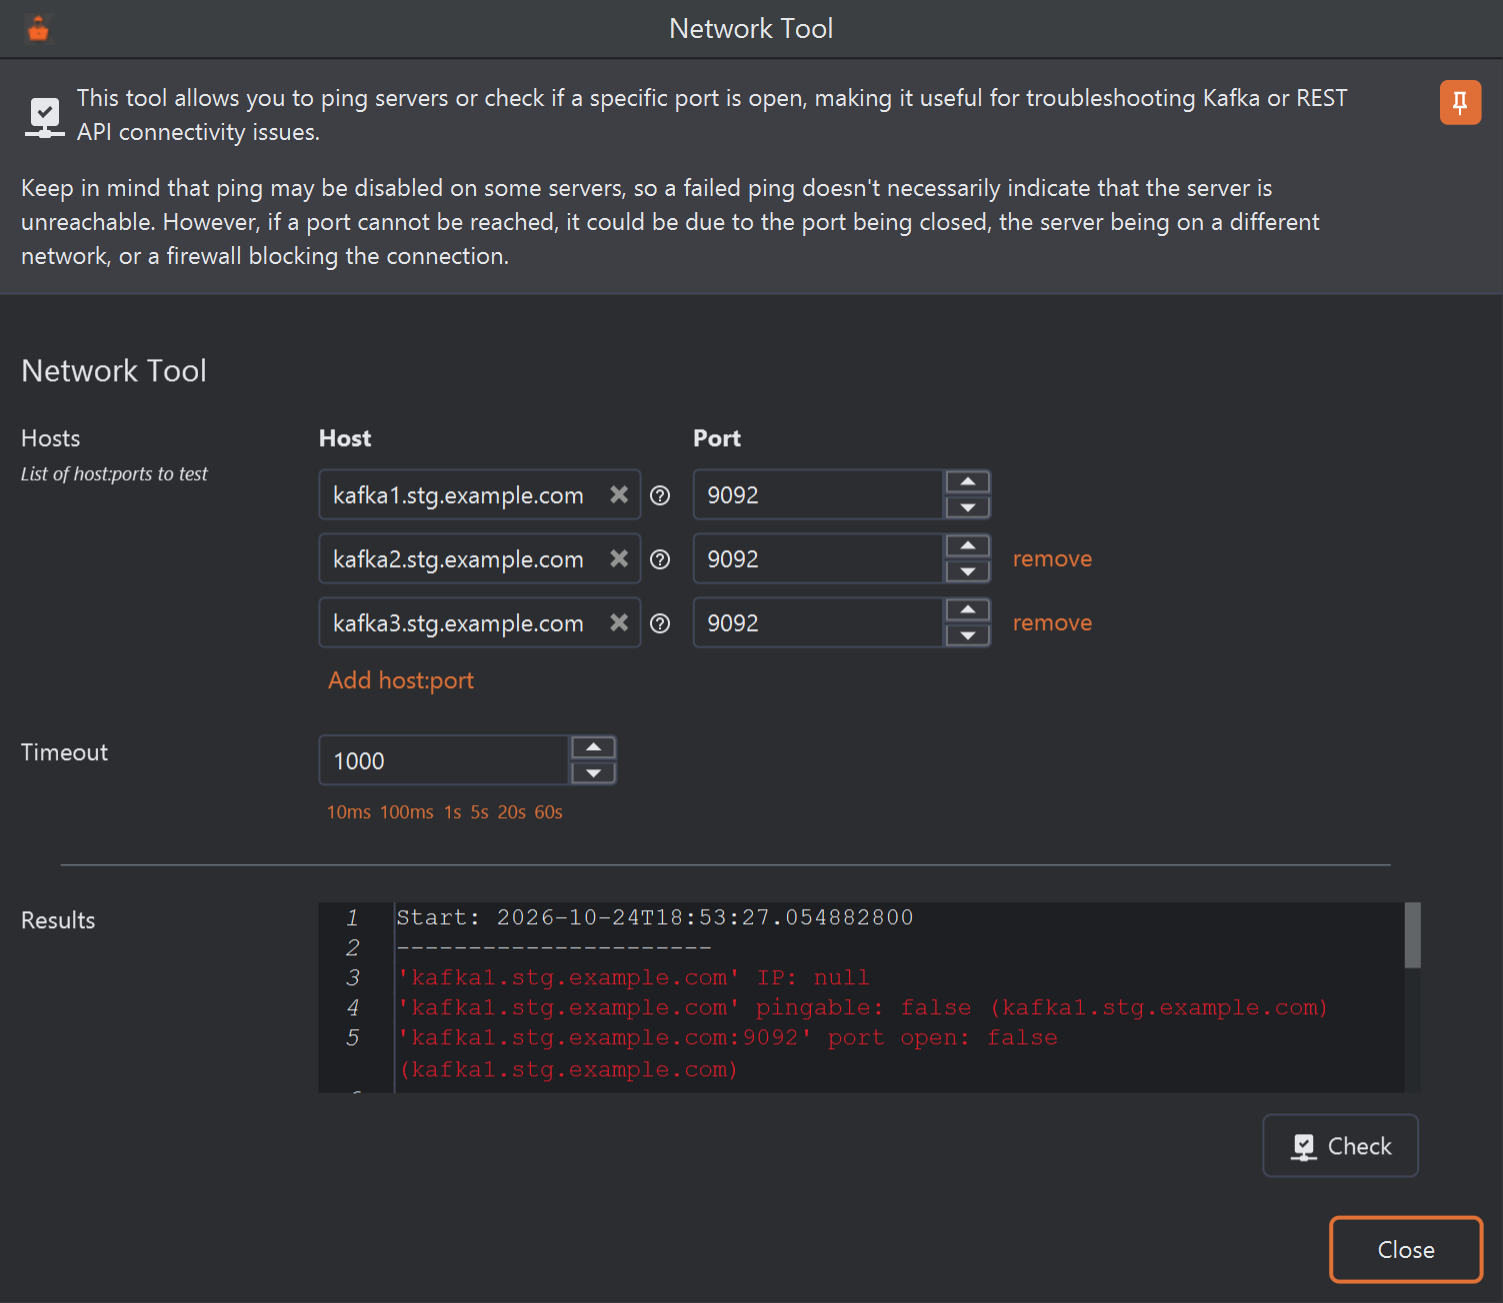Screen dimensions: 1503x1303
Task: Increase the Timeout value
Action: [x=593, y=748]
